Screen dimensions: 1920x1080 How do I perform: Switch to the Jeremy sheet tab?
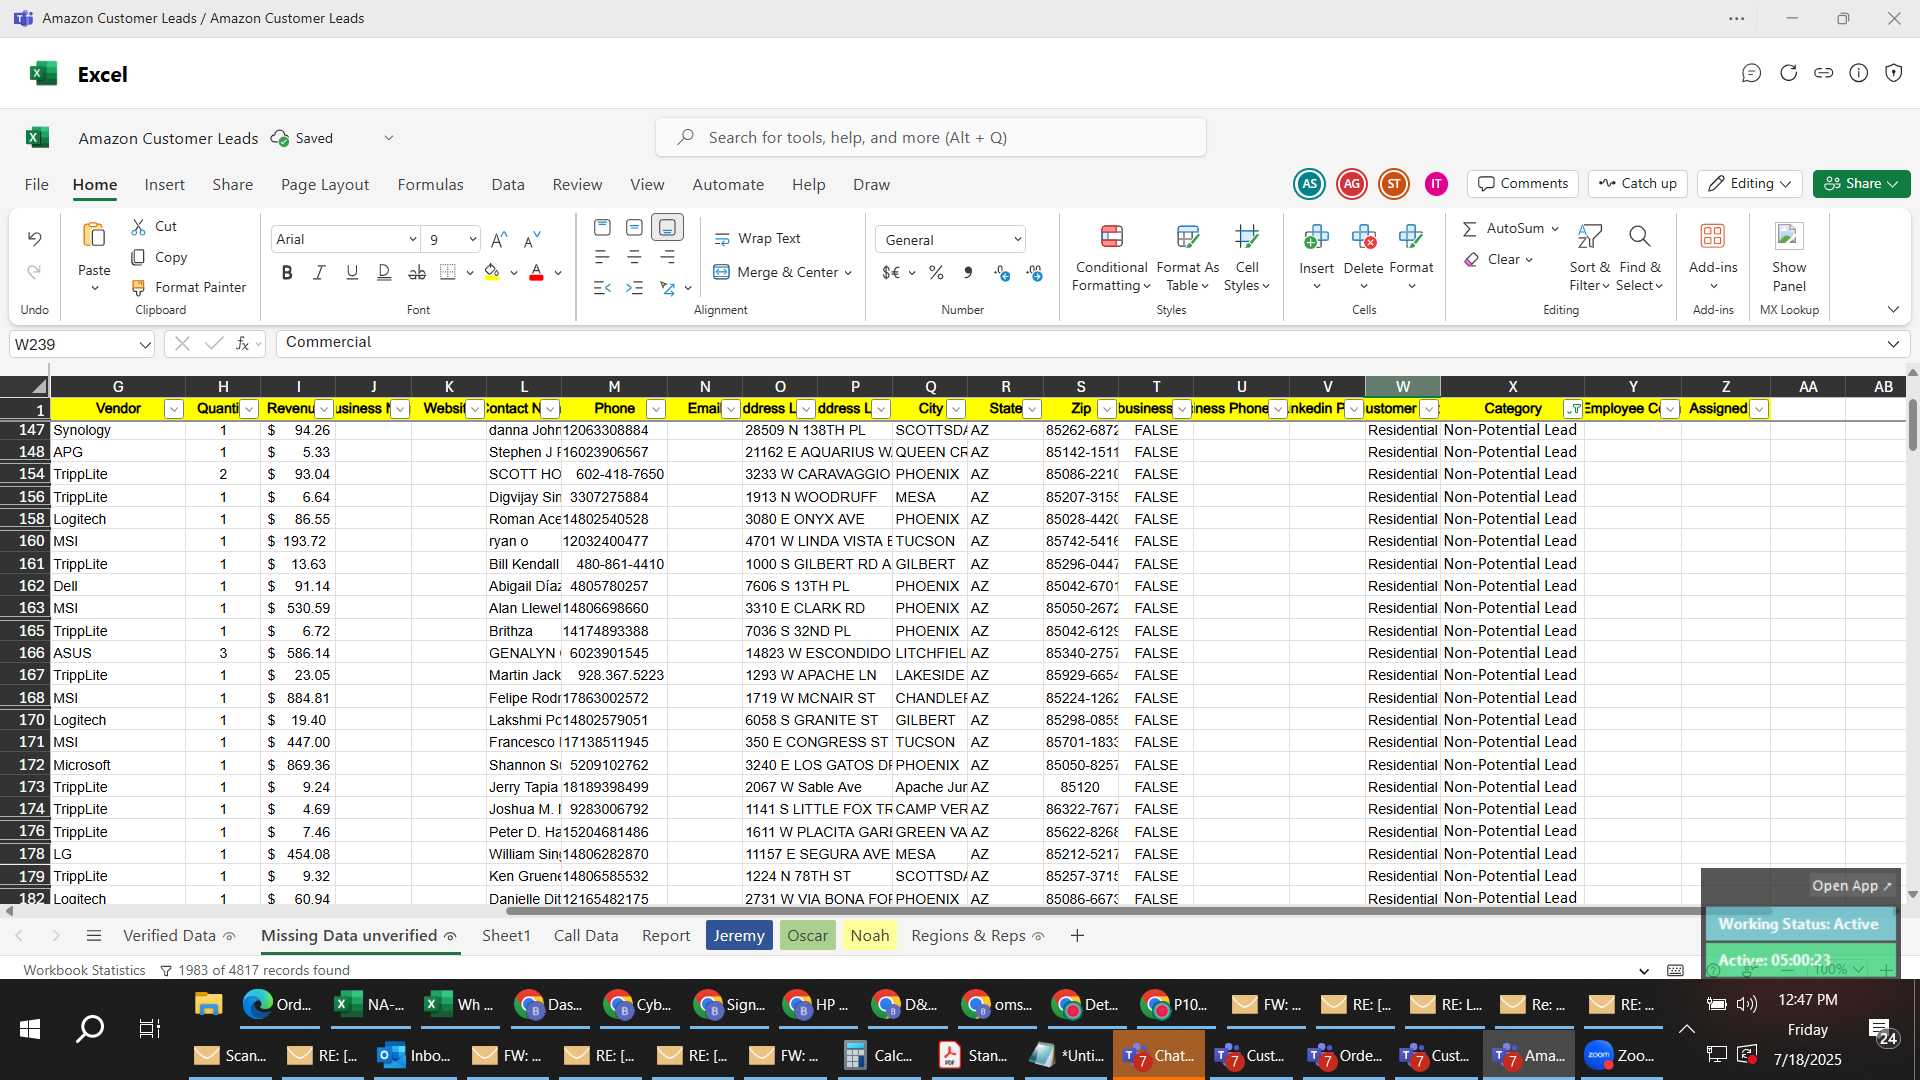pos(739,936)
